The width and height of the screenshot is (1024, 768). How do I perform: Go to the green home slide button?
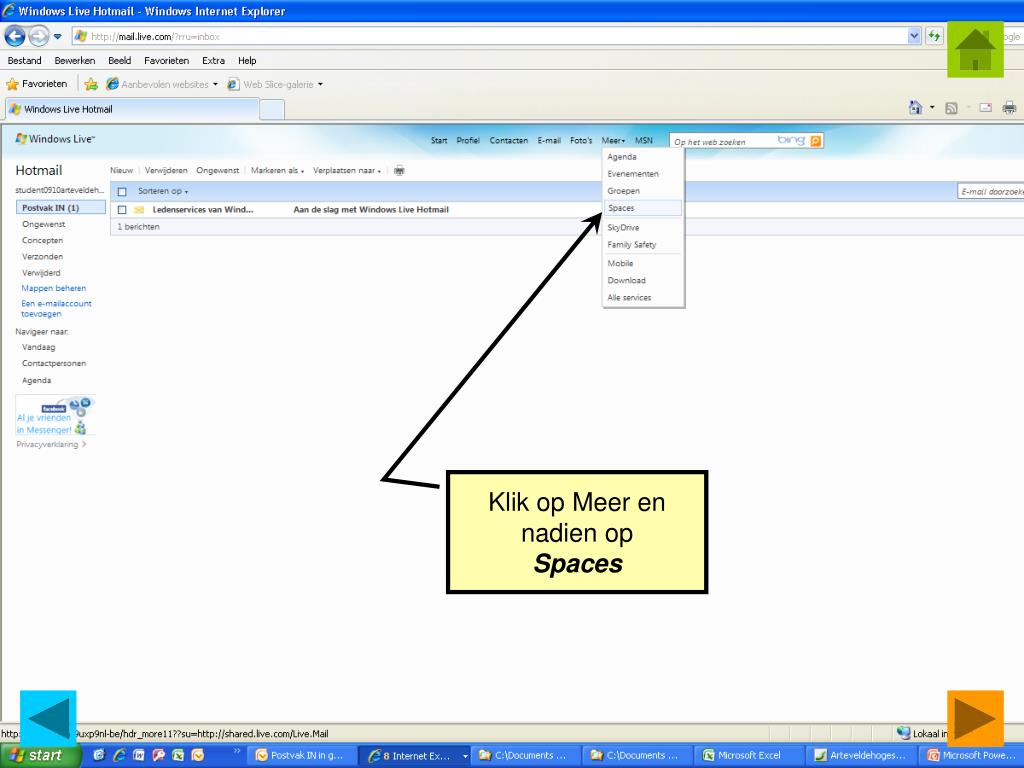(975, 50)
